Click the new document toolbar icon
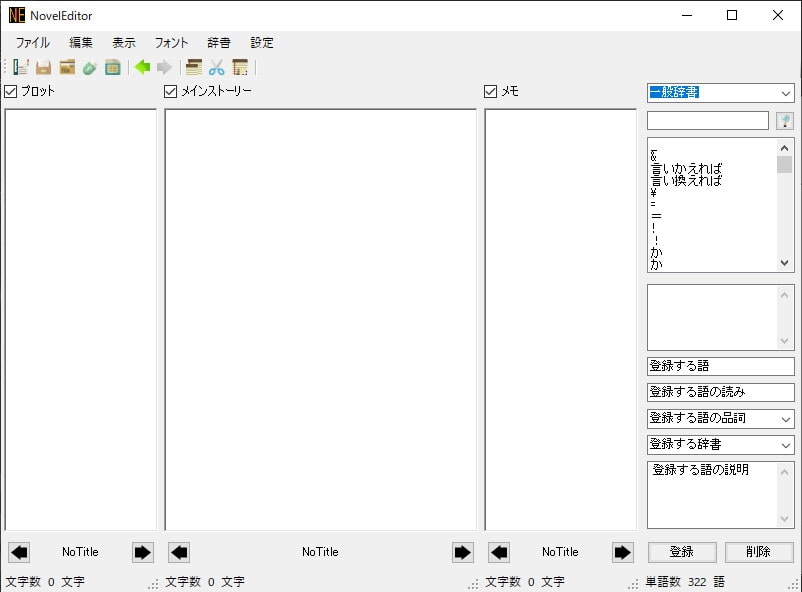 pos(21,67)
